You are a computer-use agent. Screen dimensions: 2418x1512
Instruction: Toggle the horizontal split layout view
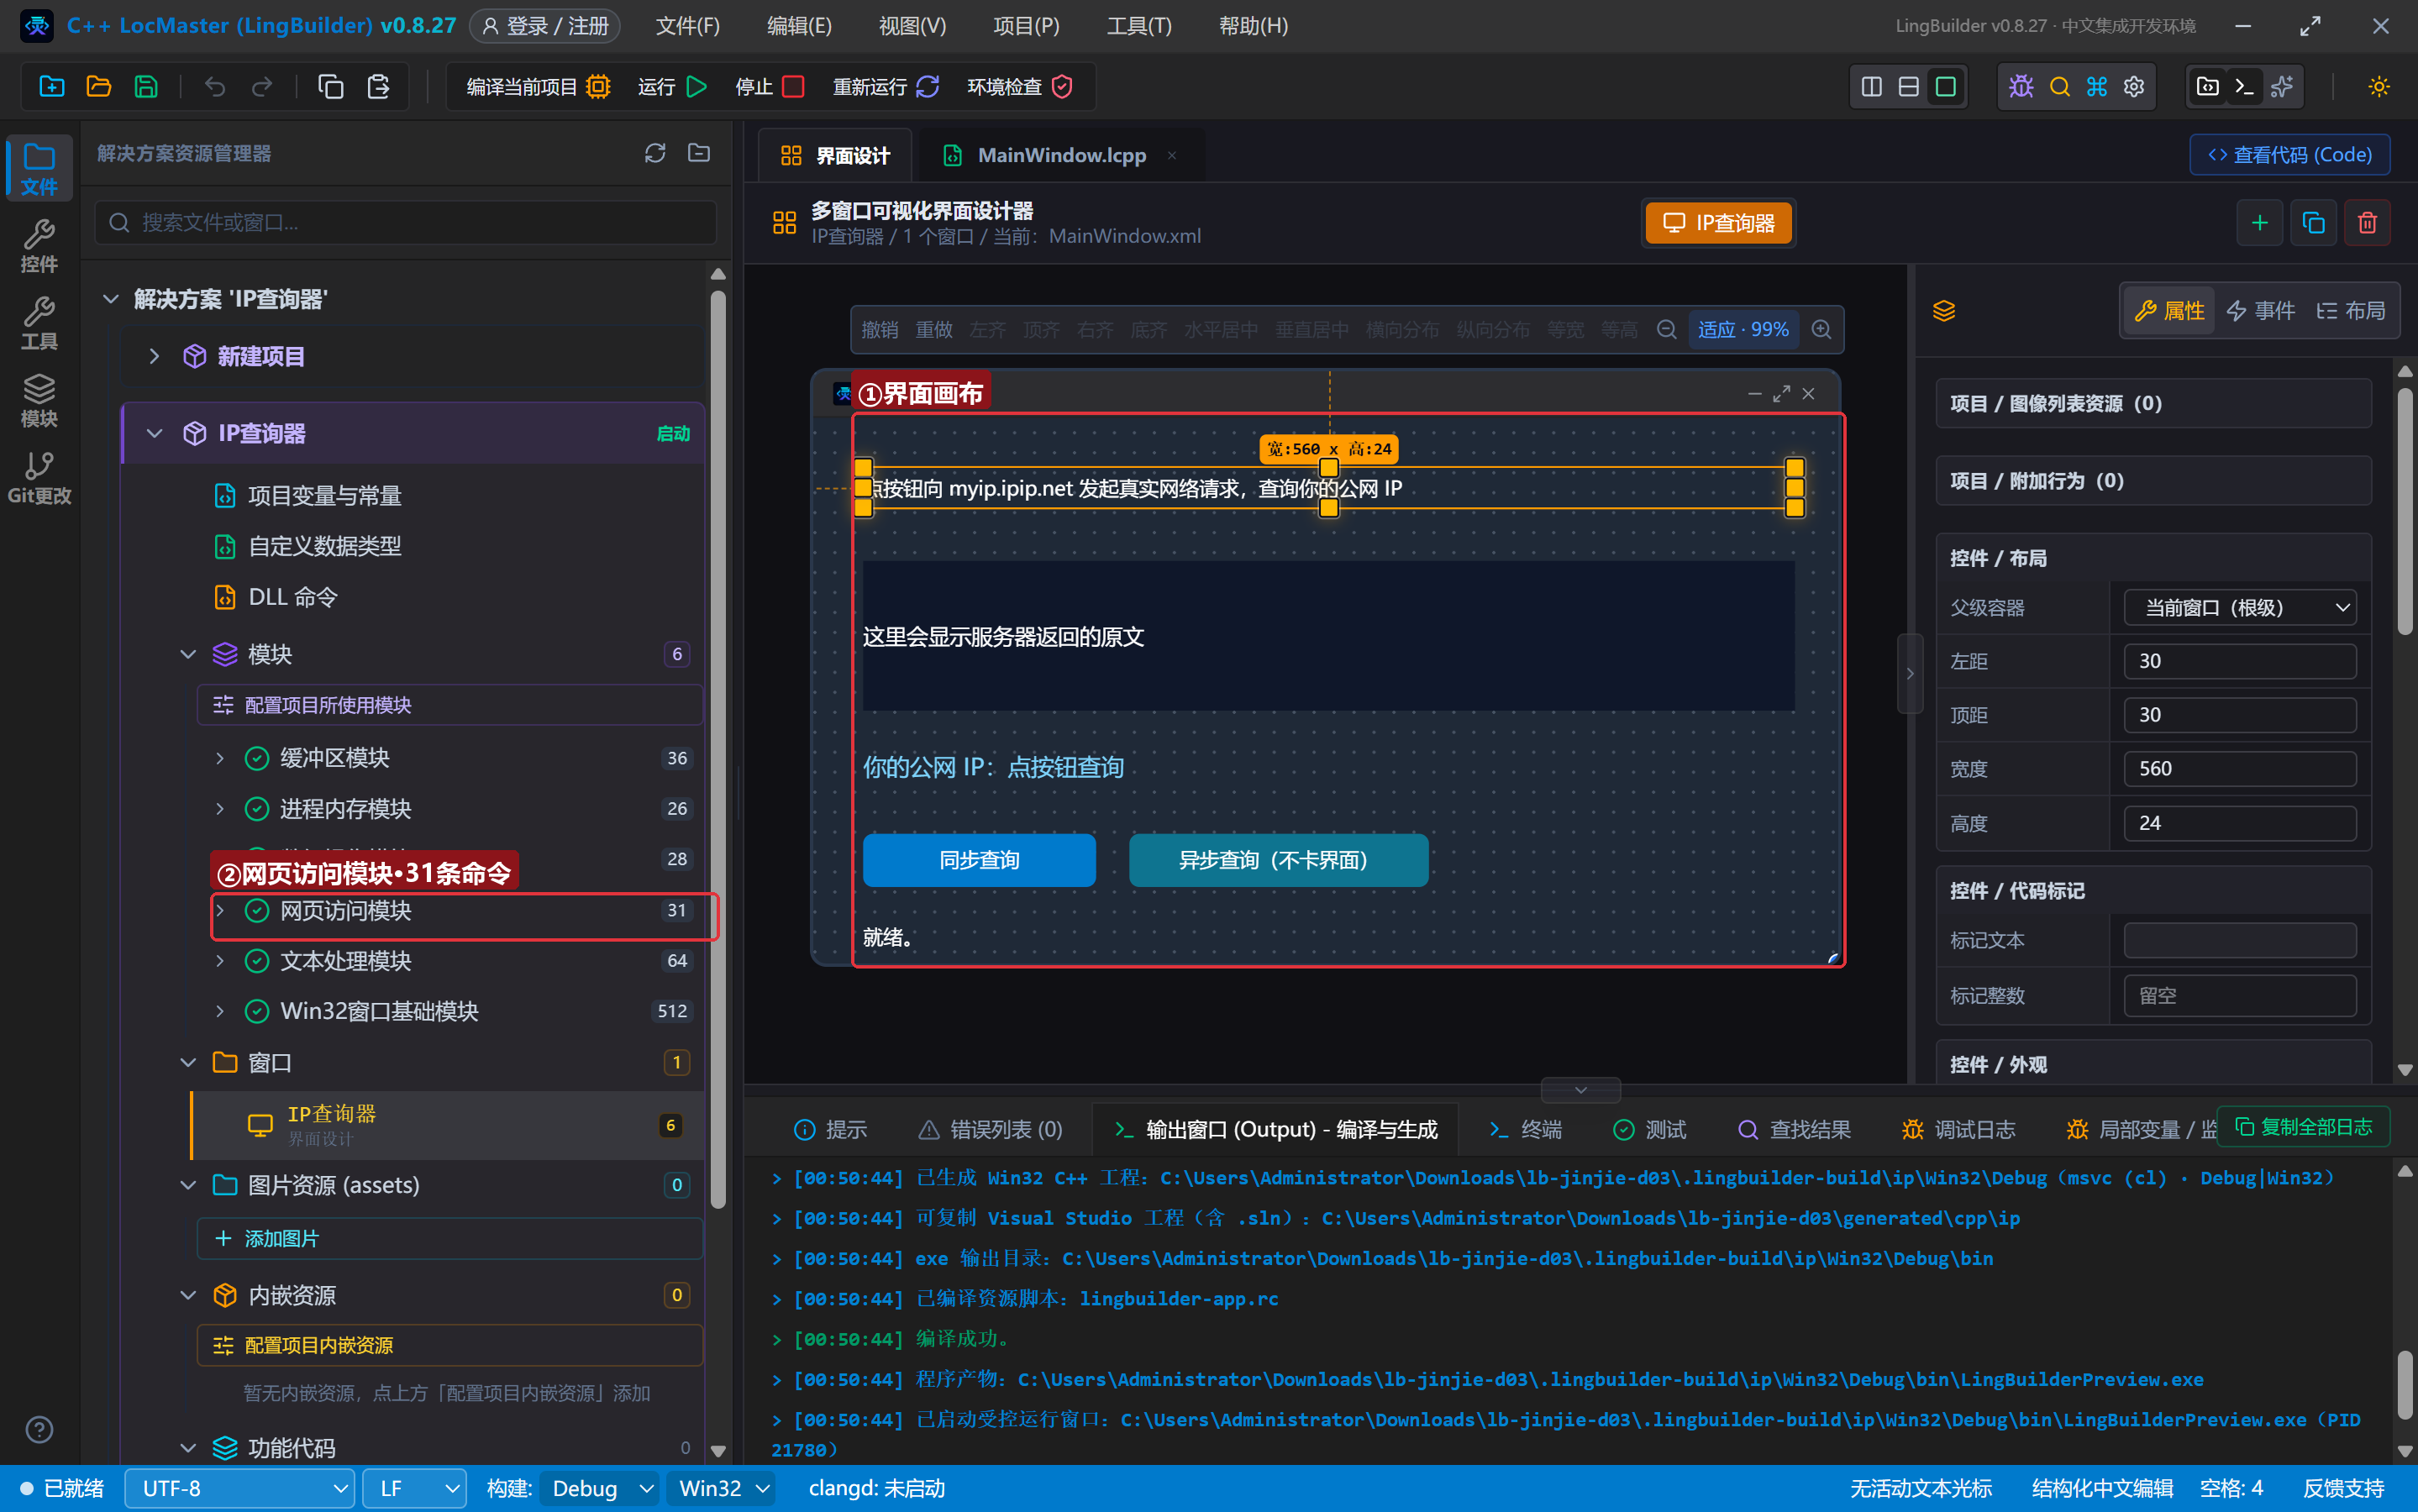point(1909,87)
